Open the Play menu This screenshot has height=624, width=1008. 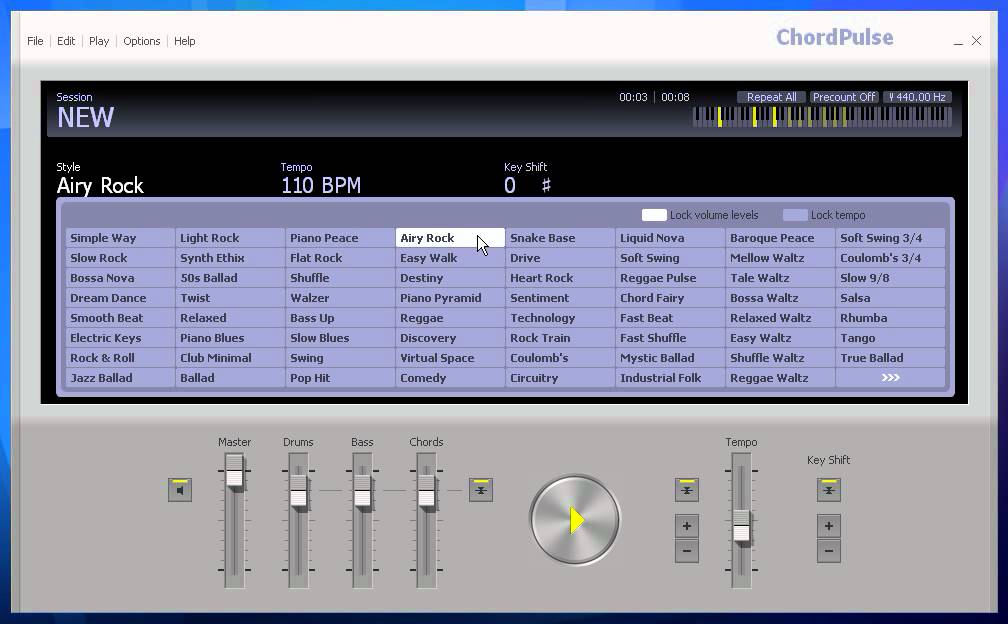click(x=99, y=41)
